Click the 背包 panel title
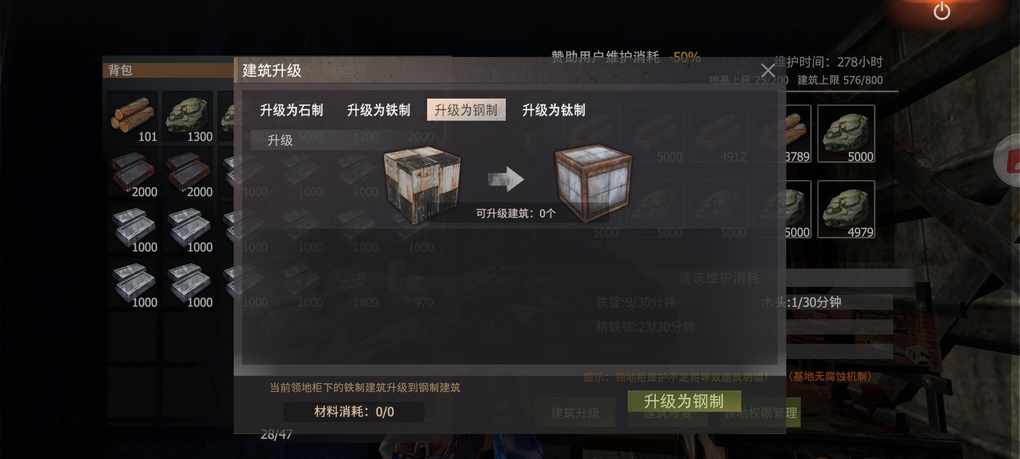Screen dimensions: 1020x459 click(120, 70)
